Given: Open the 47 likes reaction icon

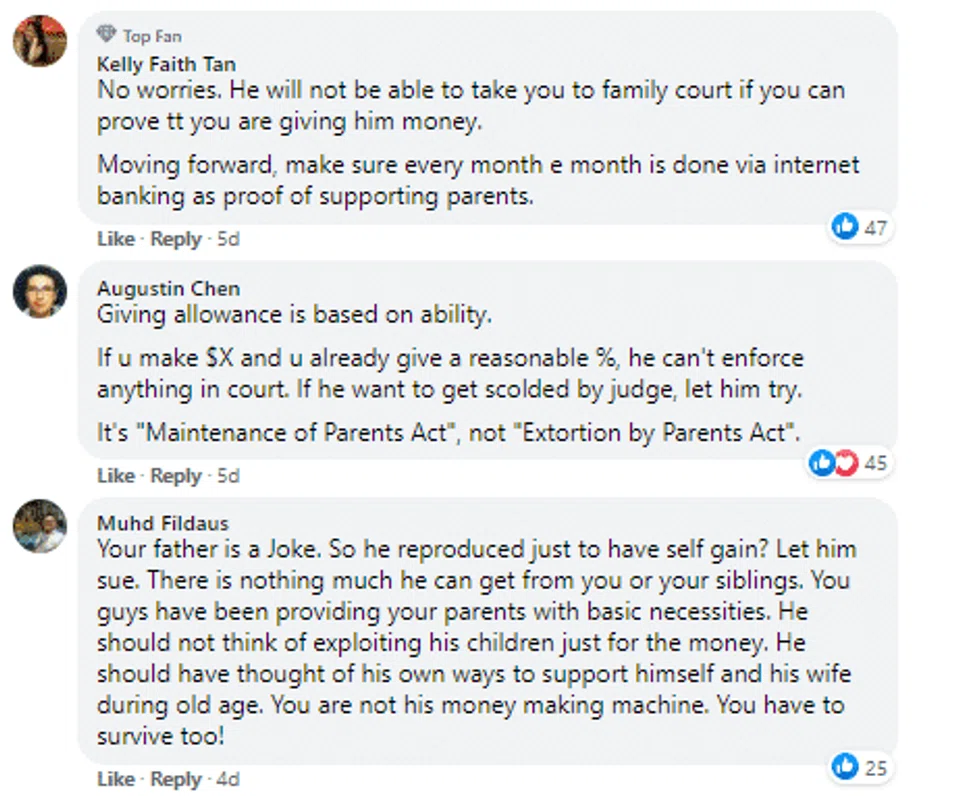Looking at the screenshot, I should (x=845, y=228).
